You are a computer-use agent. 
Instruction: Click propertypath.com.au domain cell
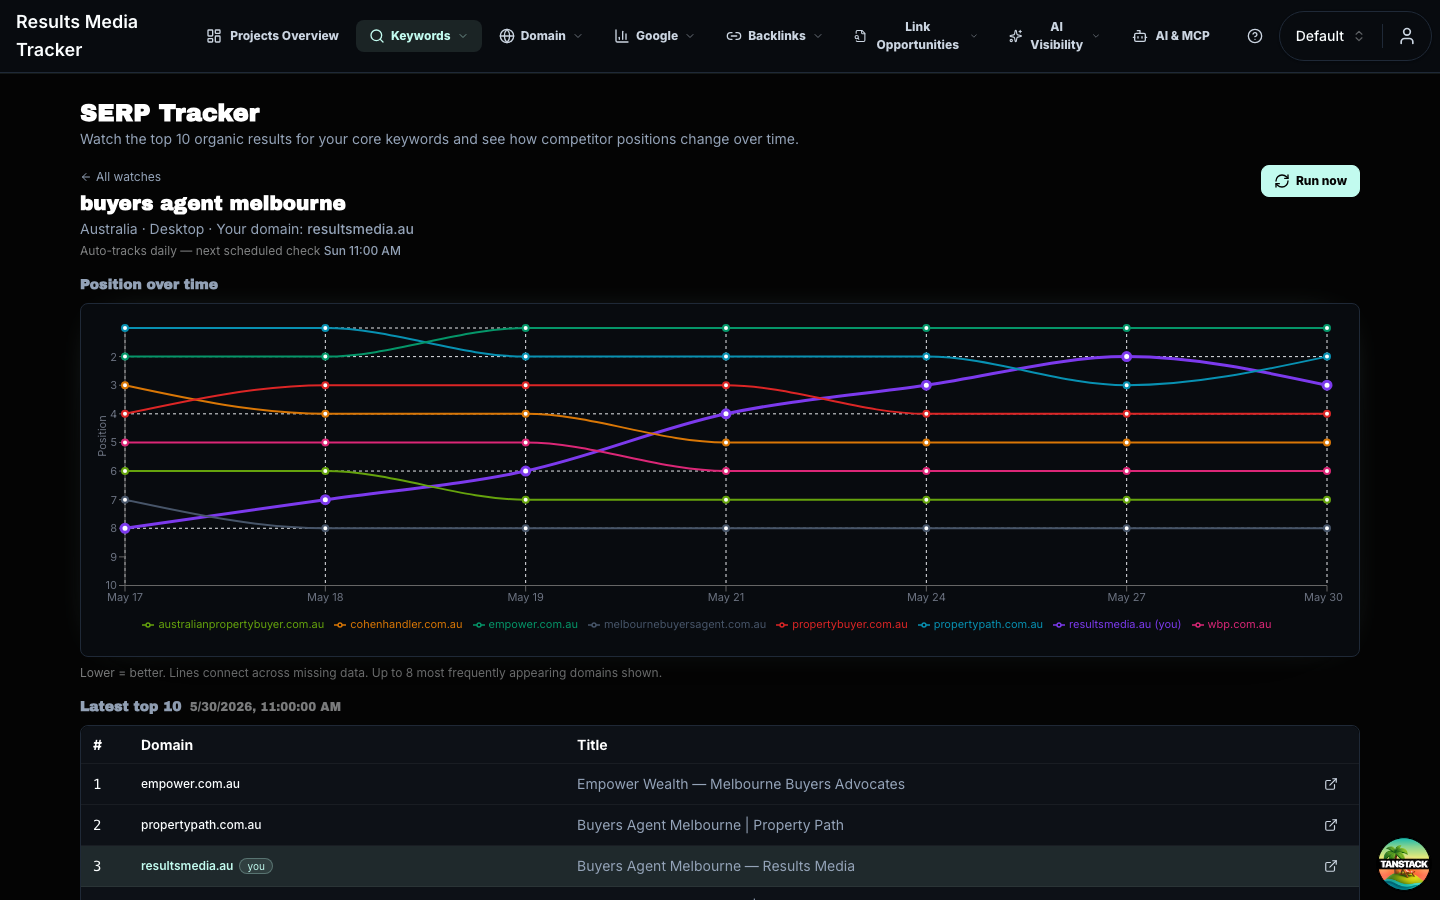click(x=201, y=825)
